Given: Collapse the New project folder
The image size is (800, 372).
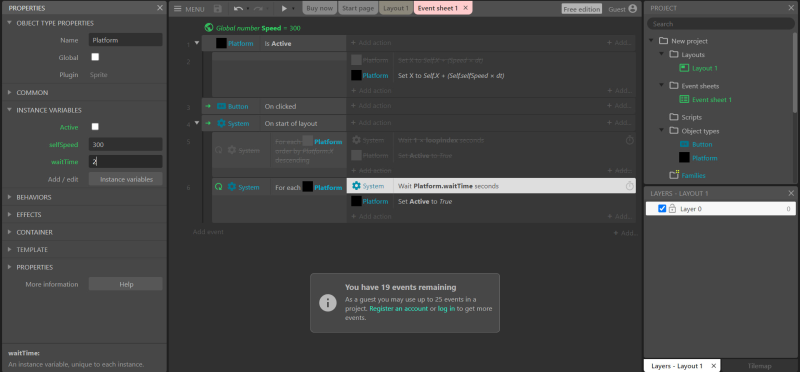Looking at the screenshot, I should click(652, 41).
